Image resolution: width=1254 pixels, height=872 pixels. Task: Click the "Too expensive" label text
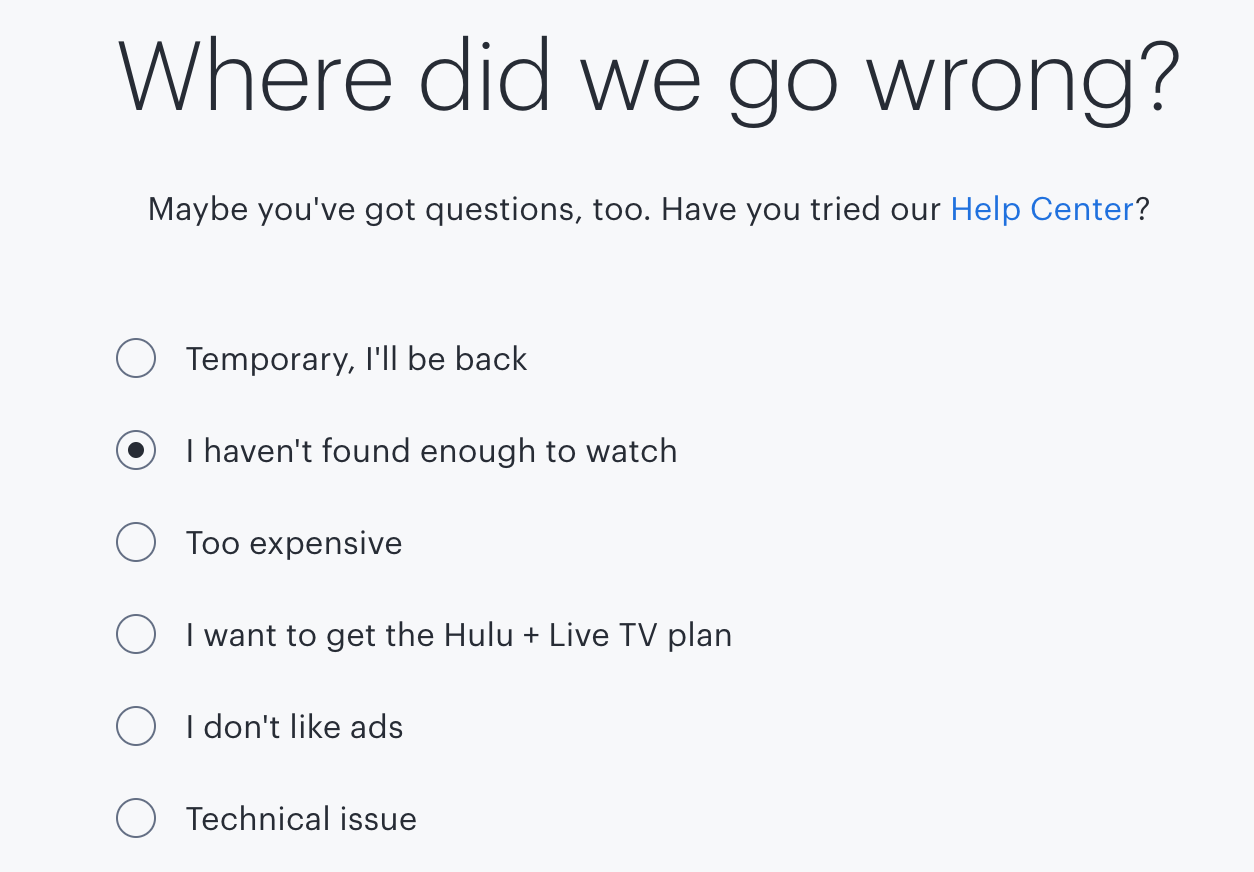[x=294, y=543]
